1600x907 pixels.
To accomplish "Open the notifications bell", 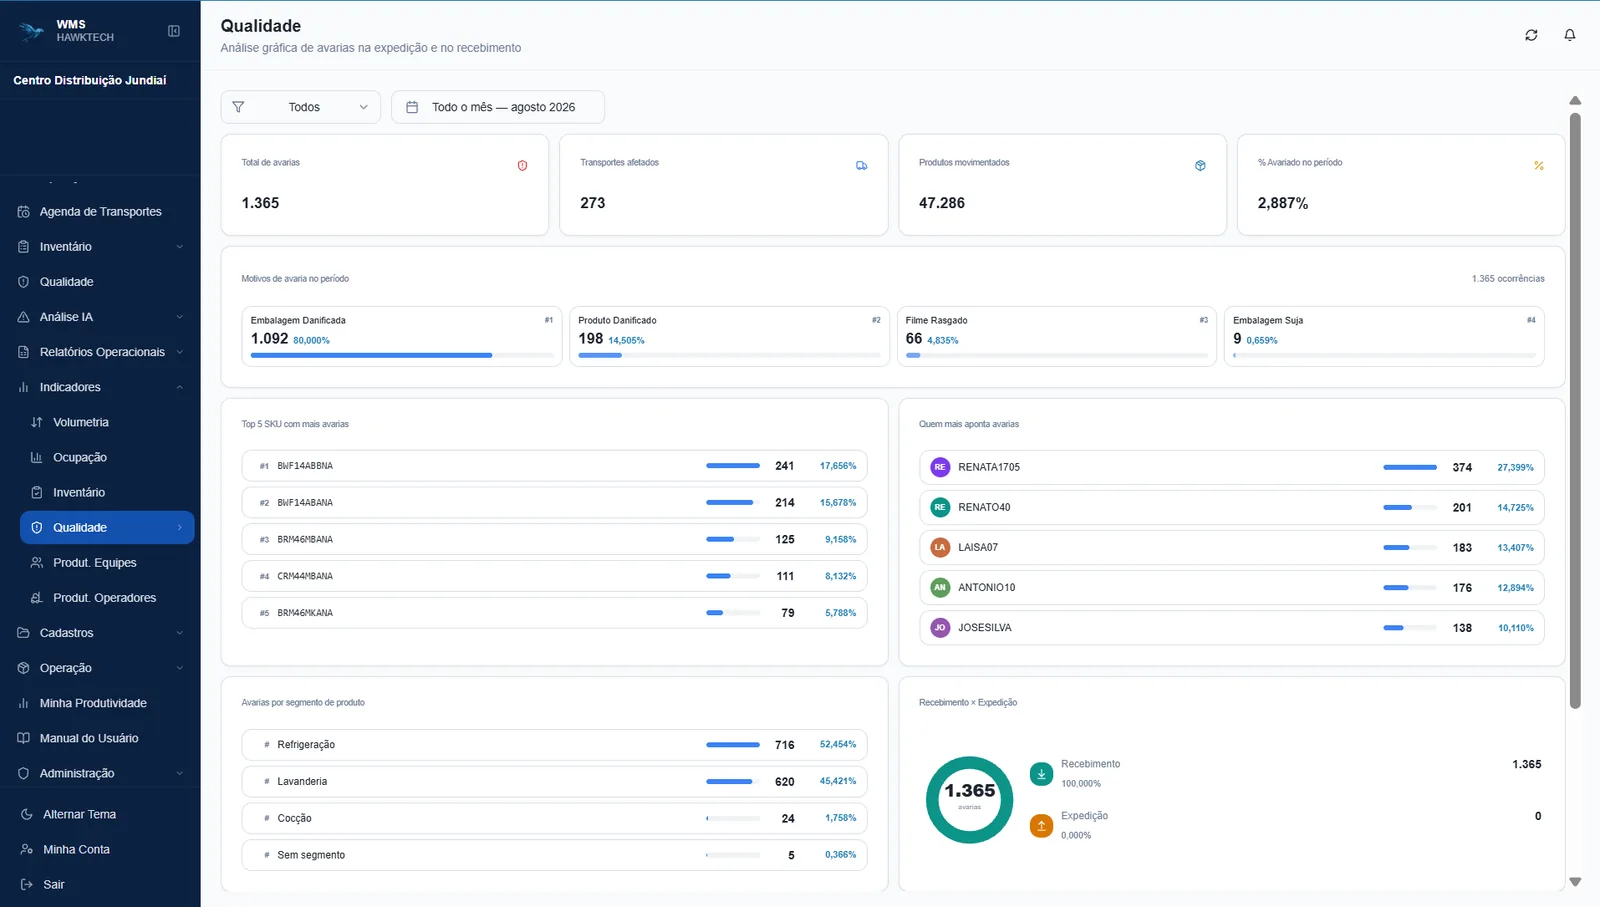I will (x=1570, y=35).
